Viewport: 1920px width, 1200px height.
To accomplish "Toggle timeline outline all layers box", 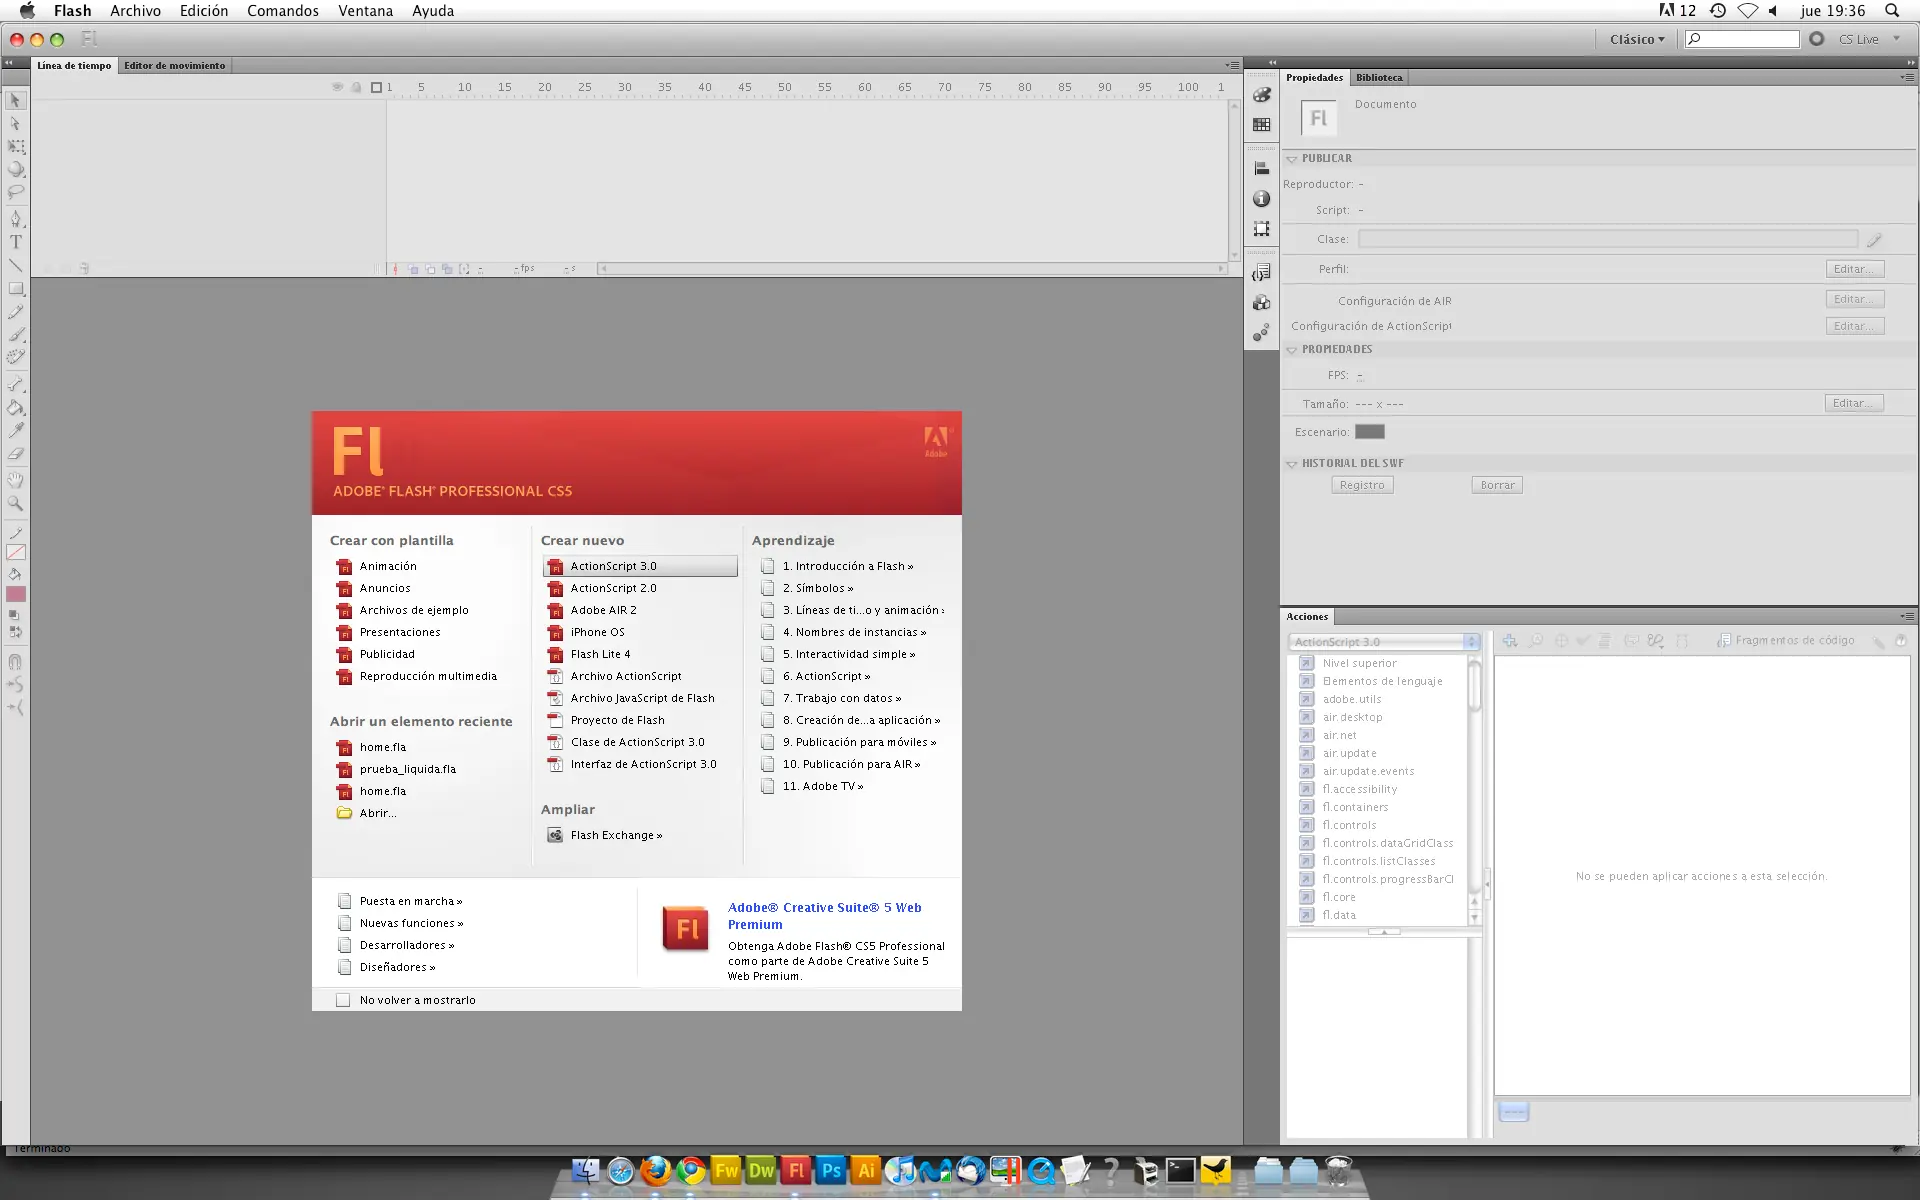I will pos(376,87).
